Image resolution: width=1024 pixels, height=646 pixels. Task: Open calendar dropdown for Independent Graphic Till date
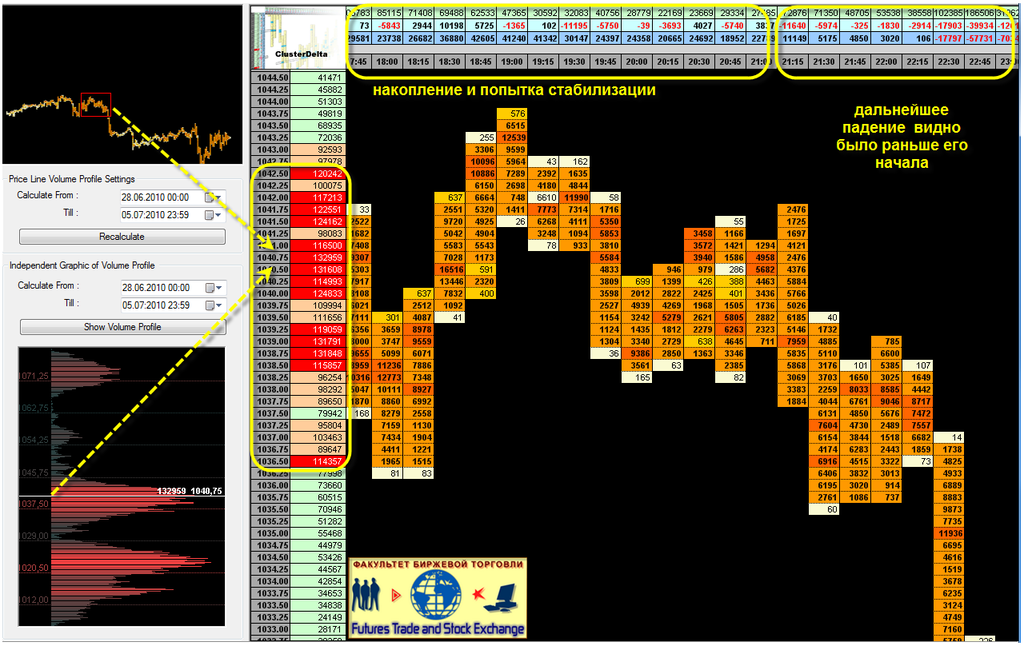pos(214,305)
